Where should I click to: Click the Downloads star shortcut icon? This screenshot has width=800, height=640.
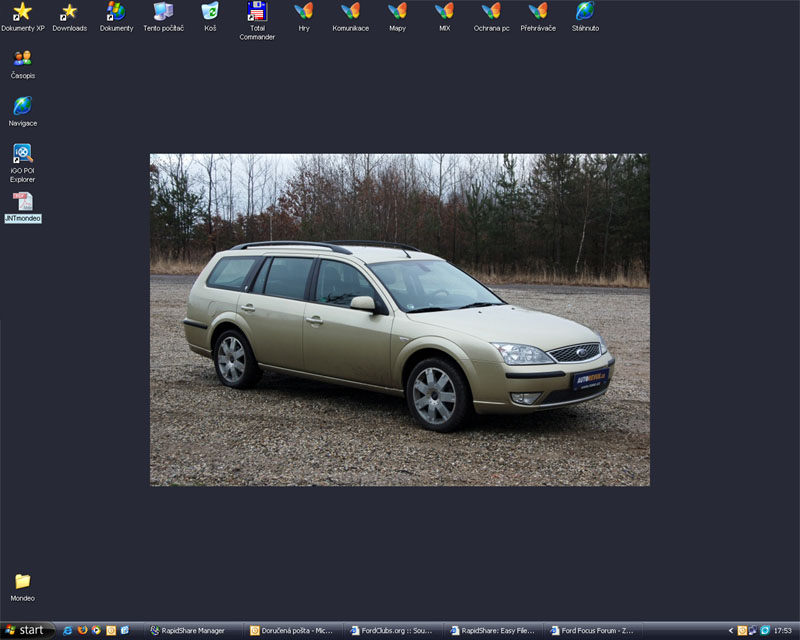tap(69, 12)
